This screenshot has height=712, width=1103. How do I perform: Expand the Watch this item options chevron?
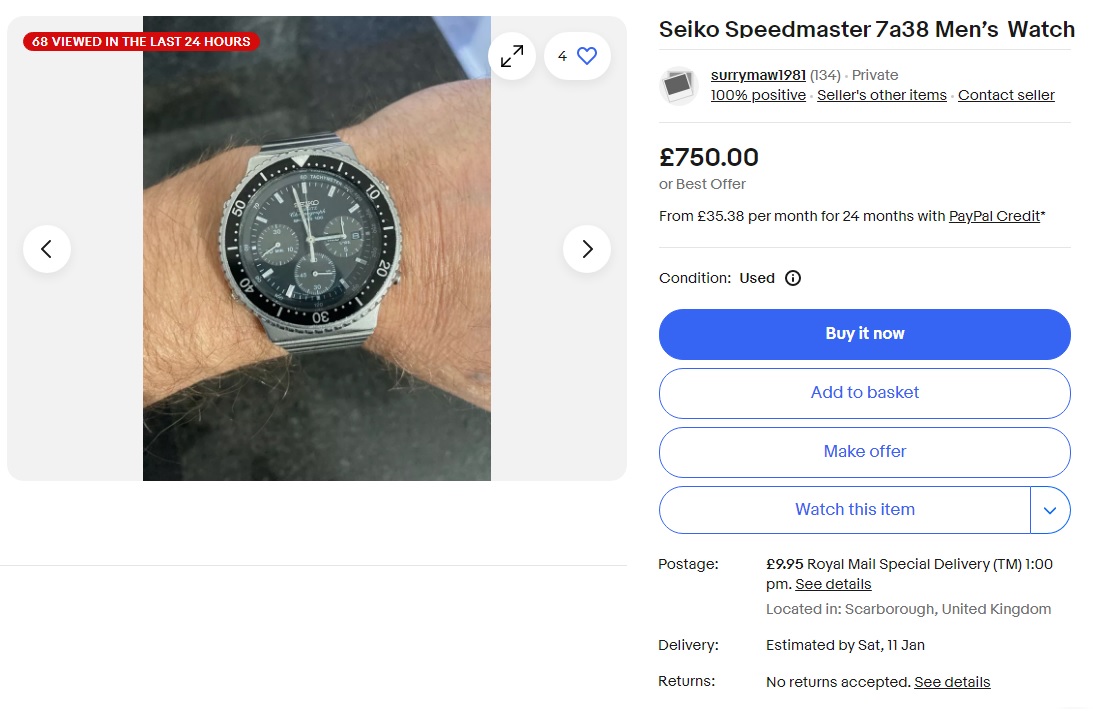pyautogui.click(x=1050, y=510)
